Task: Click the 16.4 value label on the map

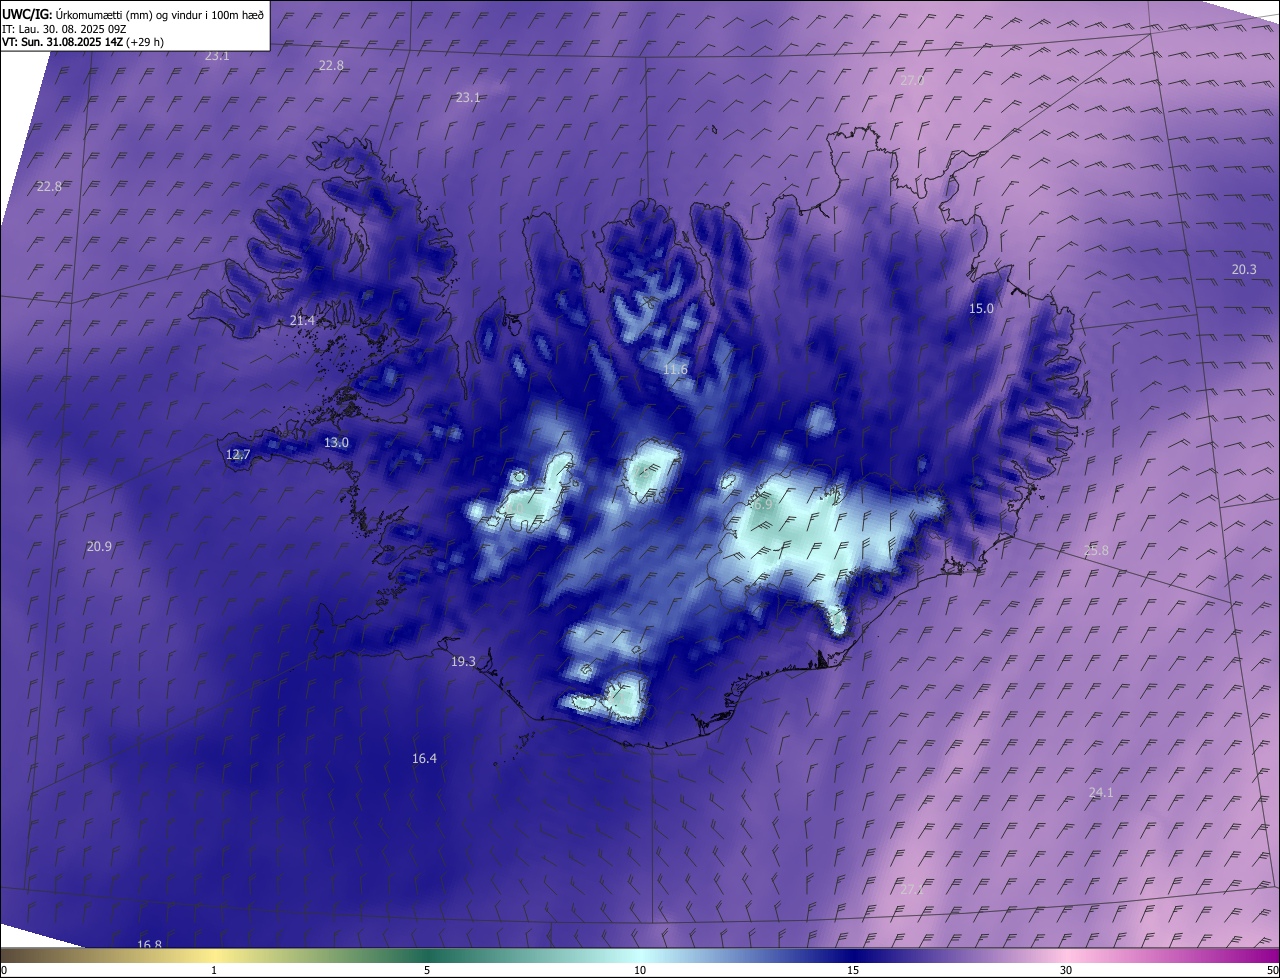Action: pos(424,759)
